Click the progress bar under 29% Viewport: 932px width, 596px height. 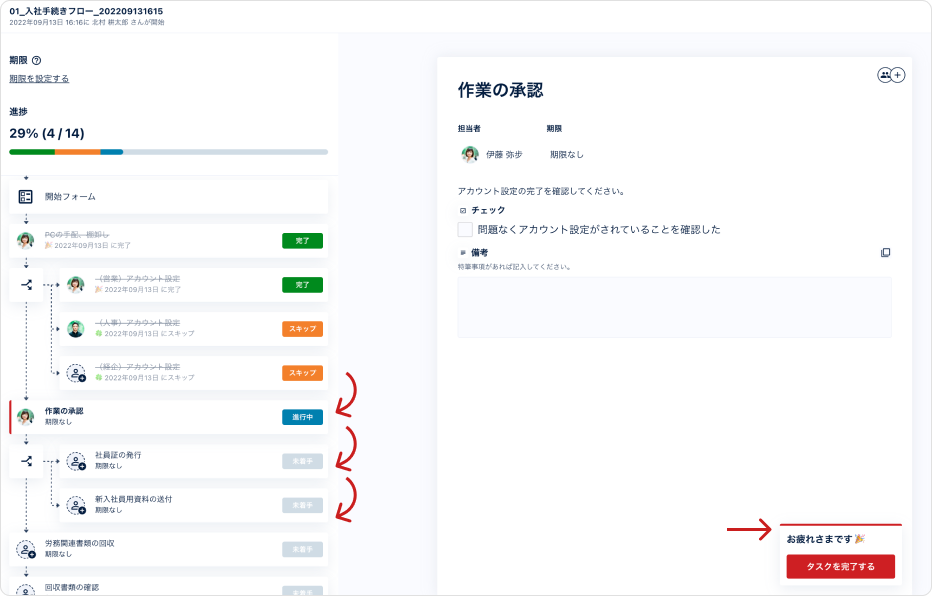[168, 152]
